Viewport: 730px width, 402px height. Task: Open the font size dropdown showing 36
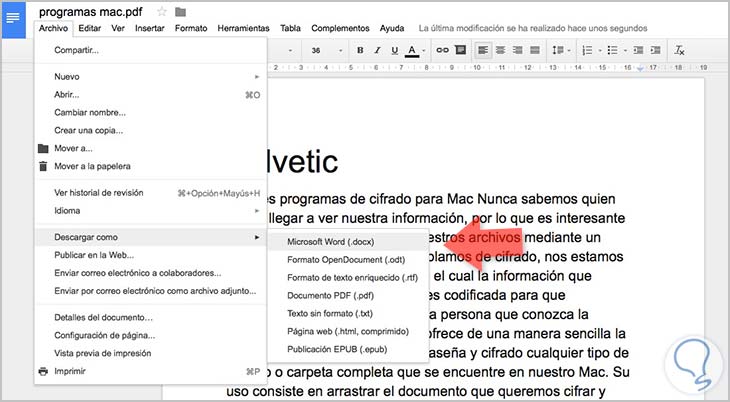pos(327,50)
